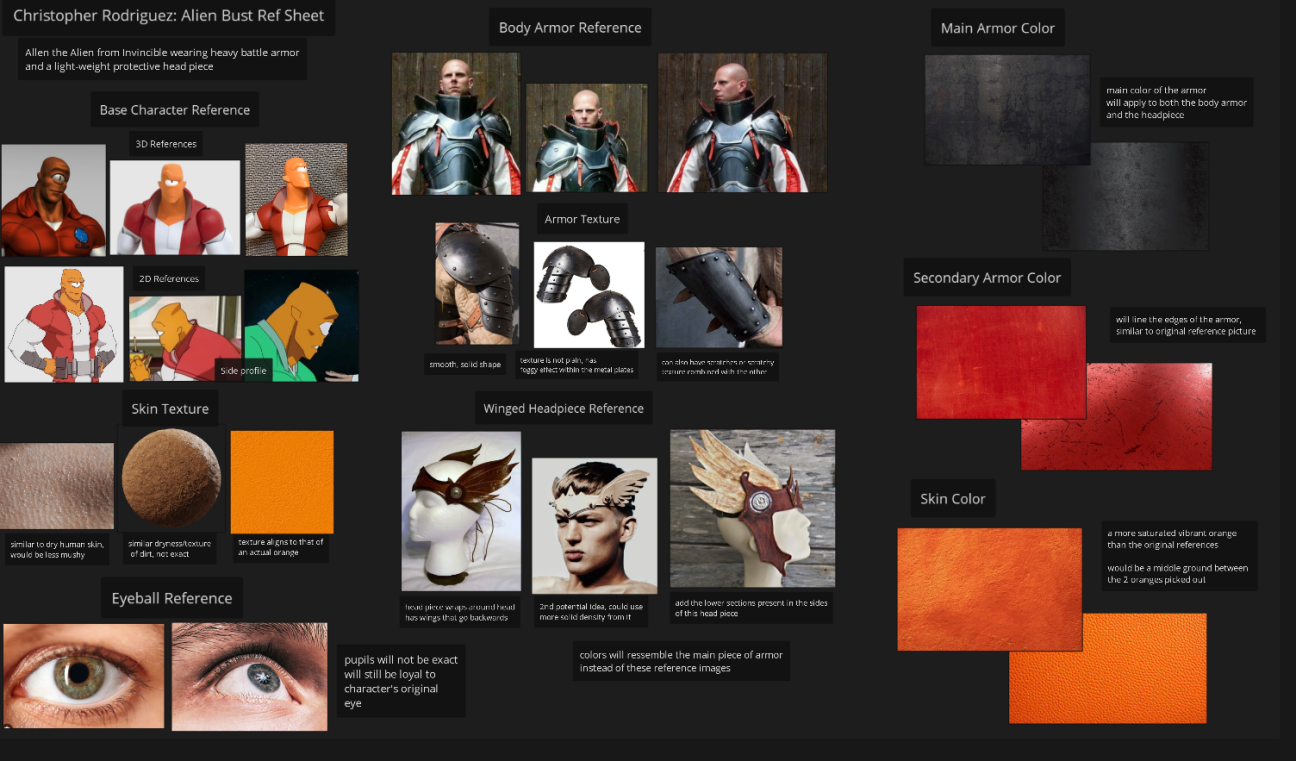Click the 'texture is not plain' caption

pyautogui.click(x=579, y=365)
